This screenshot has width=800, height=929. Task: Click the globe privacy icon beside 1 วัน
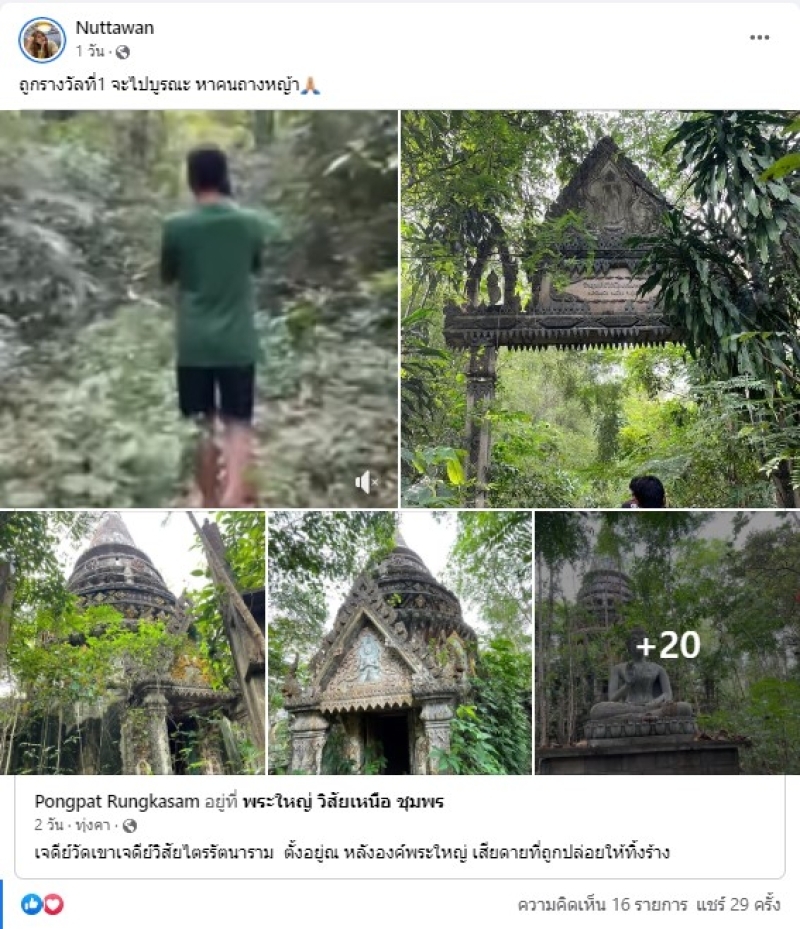[123, 53]
